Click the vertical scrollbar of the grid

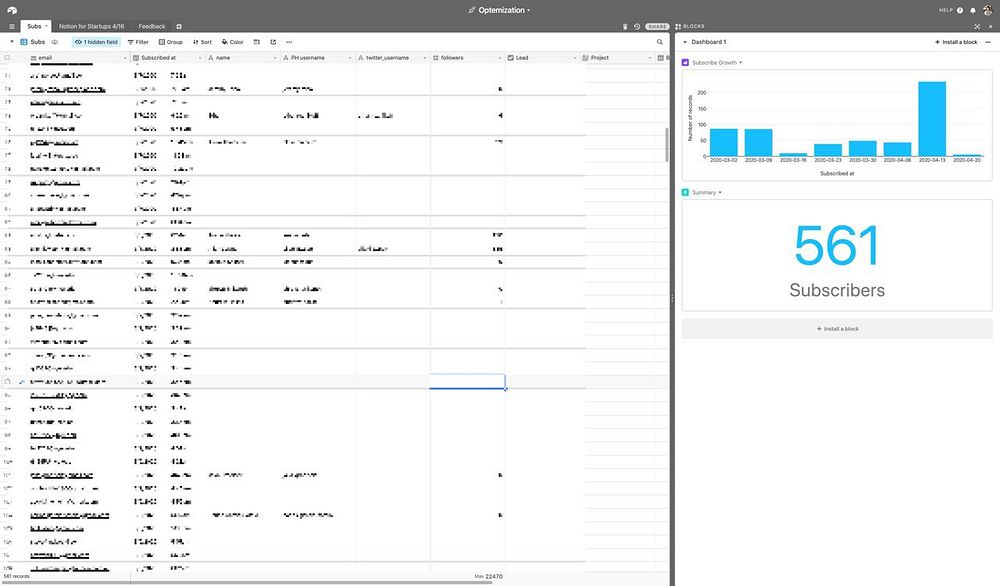667,144
